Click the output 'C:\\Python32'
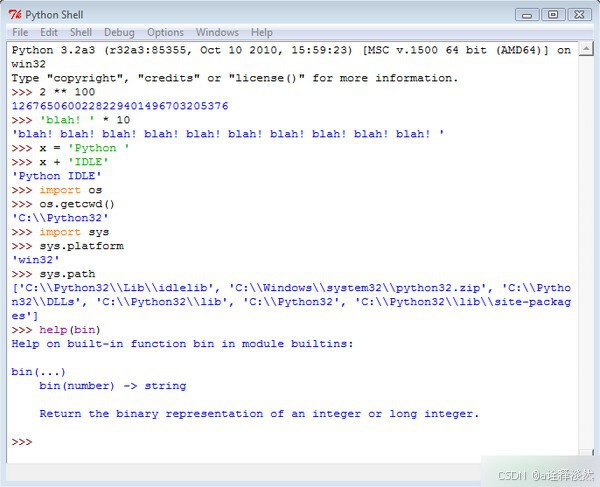Image resolution: width=600 pixels, height=487 pixels. point(60,218)
